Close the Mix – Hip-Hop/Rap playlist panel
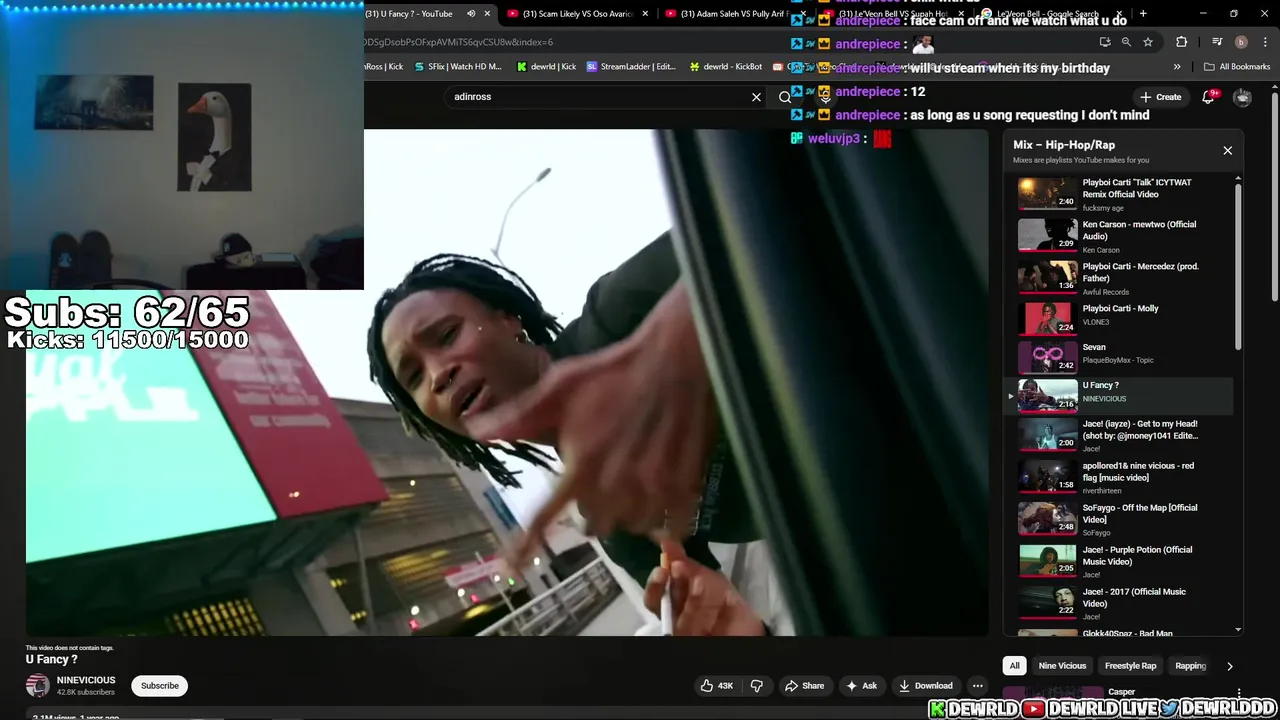The width and height of the screenshot is (1280, 720). pyautogui.click(x=1228, y=151)
